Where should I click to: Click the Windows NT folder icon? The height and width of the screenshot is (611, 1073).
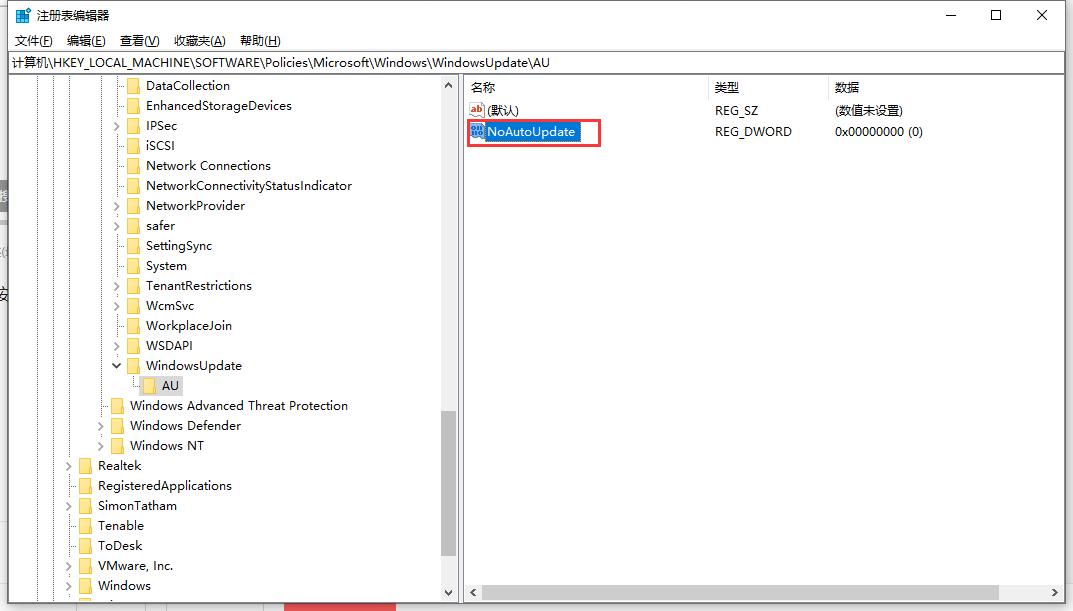pyautogui.click(x=118, y=445)
